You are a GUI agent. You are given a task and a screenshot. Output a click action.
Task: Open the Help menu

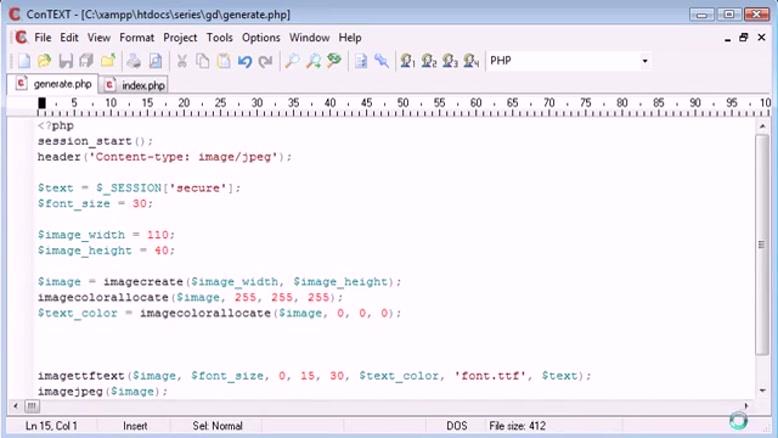tap(350, 38)
